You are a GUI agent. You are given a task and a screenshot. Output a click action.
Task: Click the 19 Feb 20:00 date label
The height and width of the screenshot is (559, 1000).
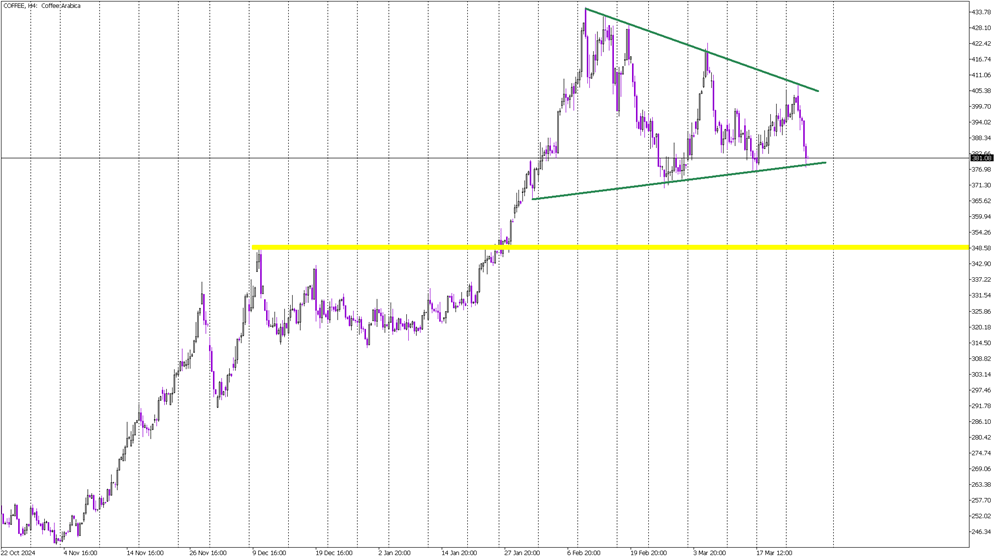[x=649, y=553]
